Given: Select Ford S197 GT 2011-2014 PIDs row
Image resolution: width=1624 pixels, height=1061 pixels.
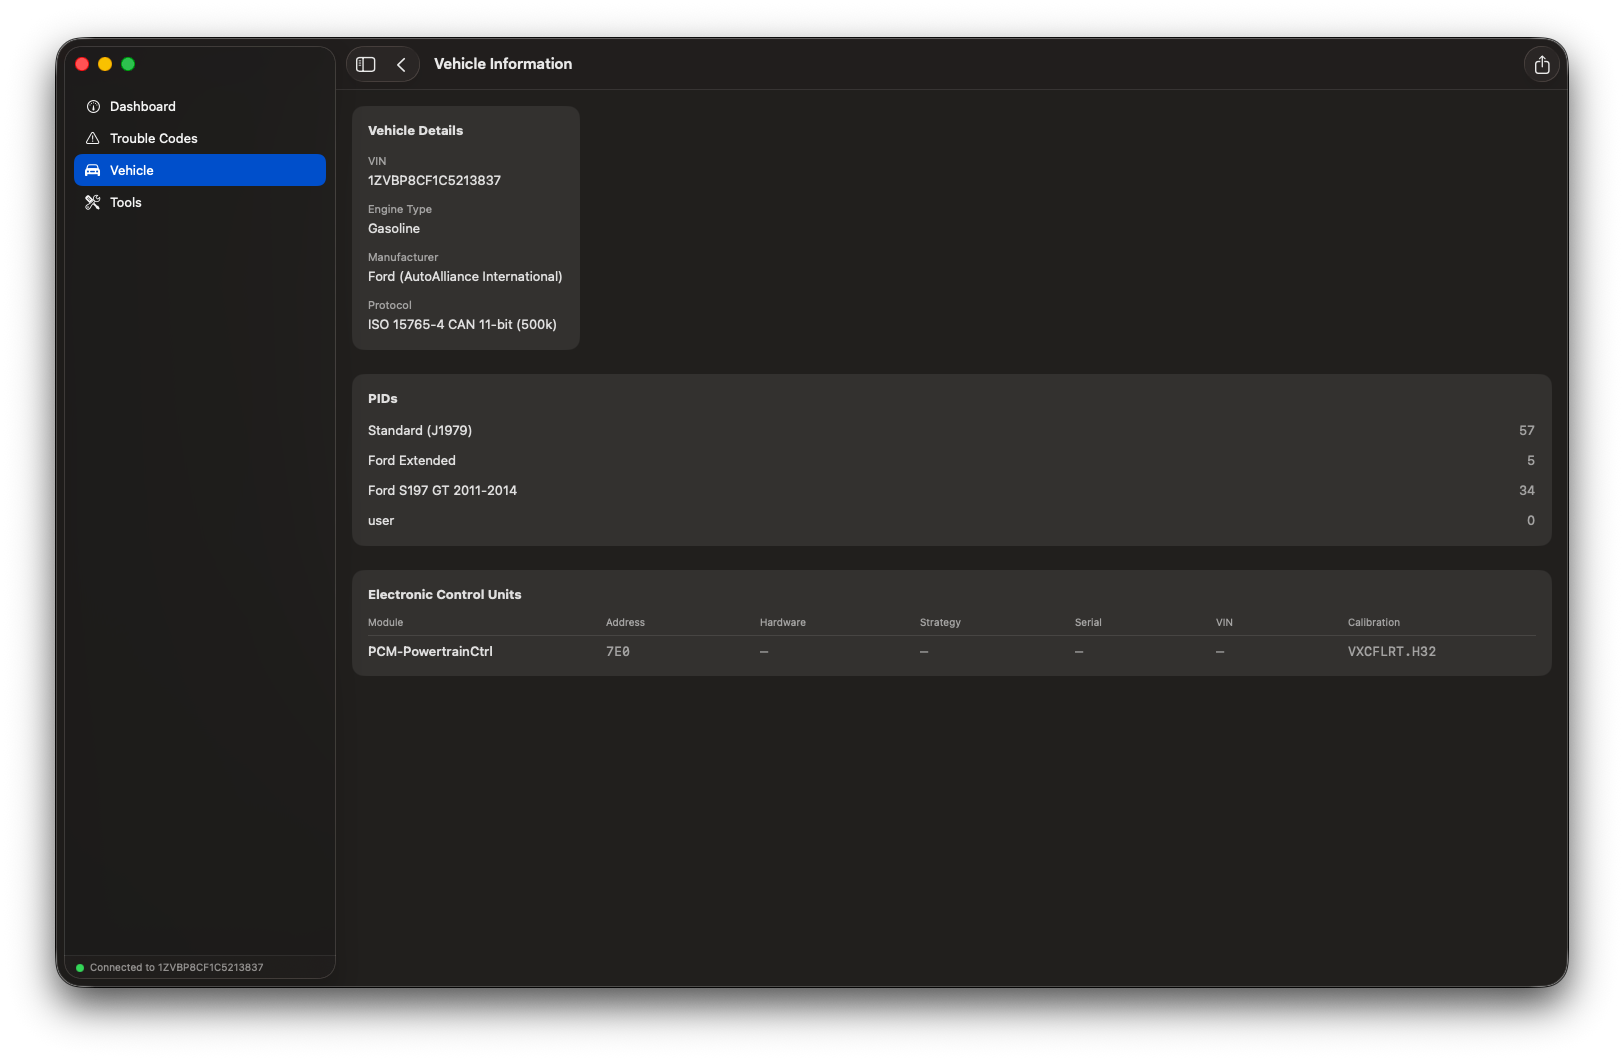Looking at the screenshot, I should 951,490.
